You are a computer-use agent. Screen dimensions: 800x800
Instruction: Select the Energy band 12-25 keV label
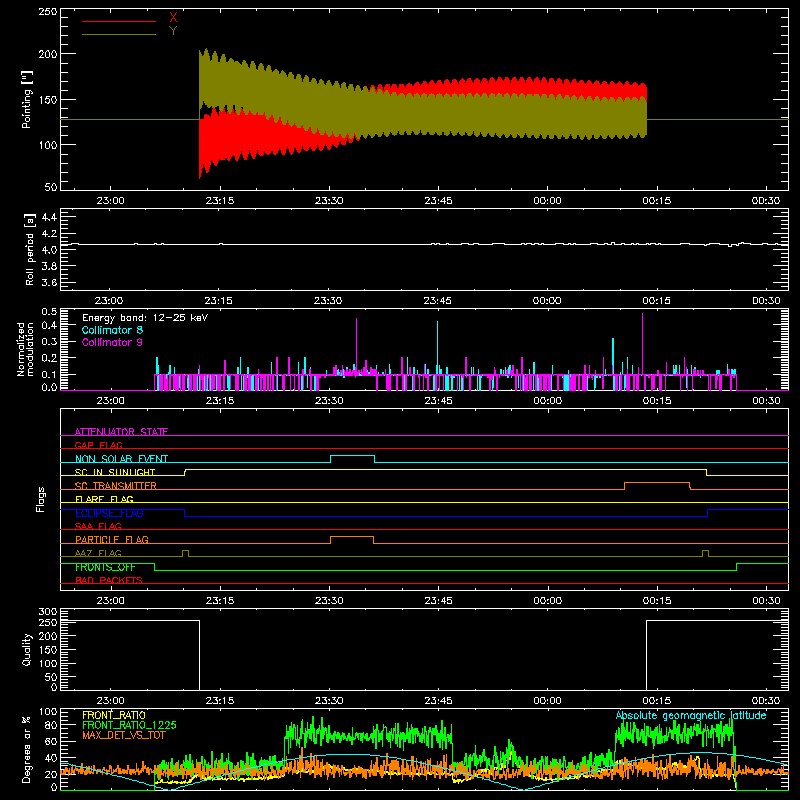click(145, 318)
